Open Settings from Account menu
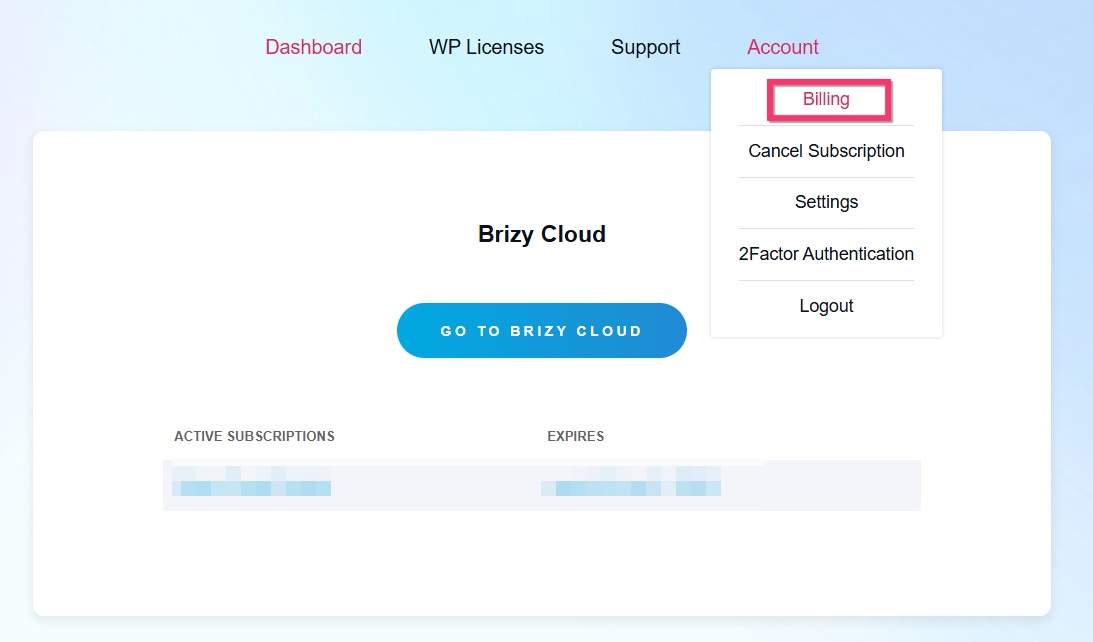This screenshot has height=642, width=1093. (x=827, y=201)
